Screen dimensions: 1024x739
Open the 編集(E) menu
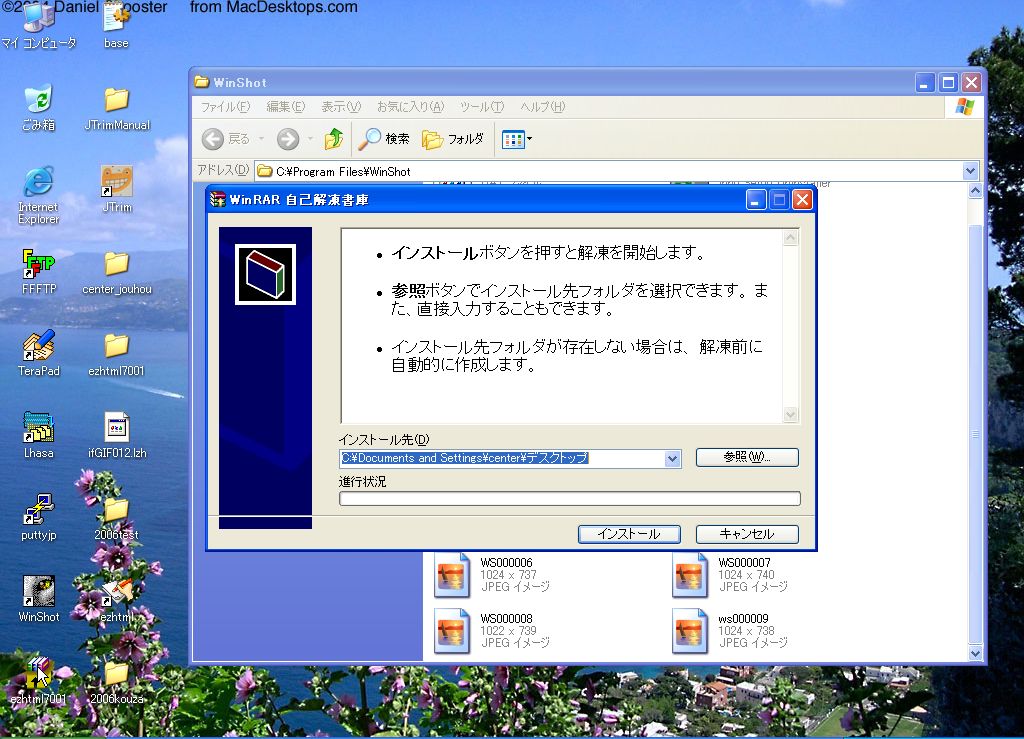coord(285,106)
